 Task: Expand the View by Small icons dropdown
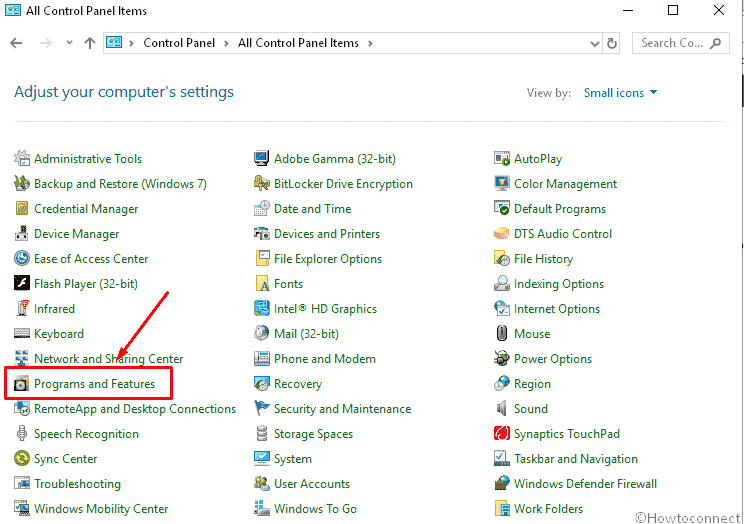coord(620,93)
